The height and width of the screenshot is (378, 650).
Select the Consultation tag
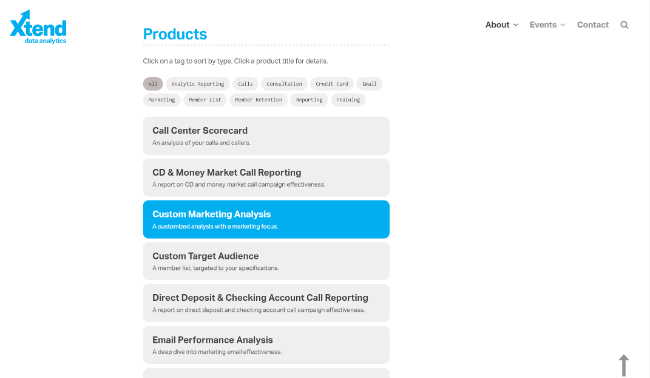(x=284, y=84)
